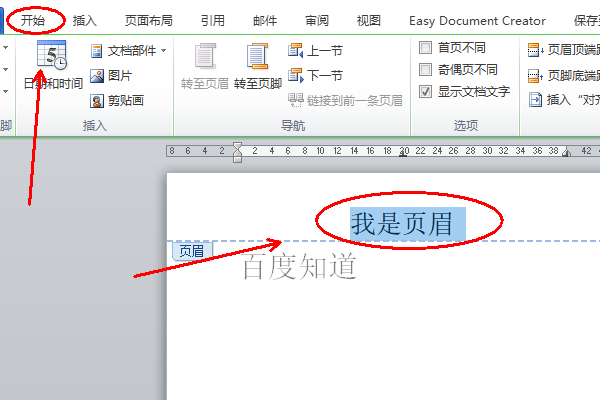Viewport: 600px width, 400px height.
Task: Click the selected header text 我是页眉
Action: tap(406, 224)
